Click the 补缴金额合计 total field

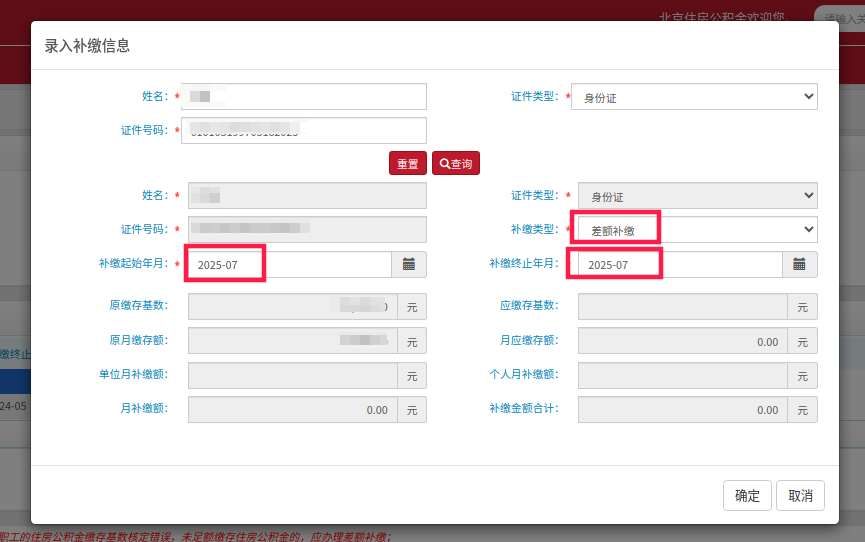(682, 409)
